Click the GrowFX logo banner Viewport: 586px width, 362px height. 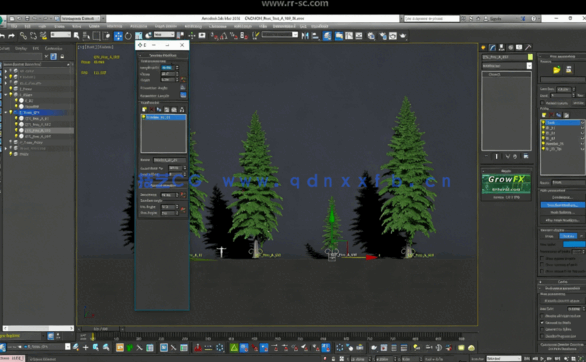point(506,183)
